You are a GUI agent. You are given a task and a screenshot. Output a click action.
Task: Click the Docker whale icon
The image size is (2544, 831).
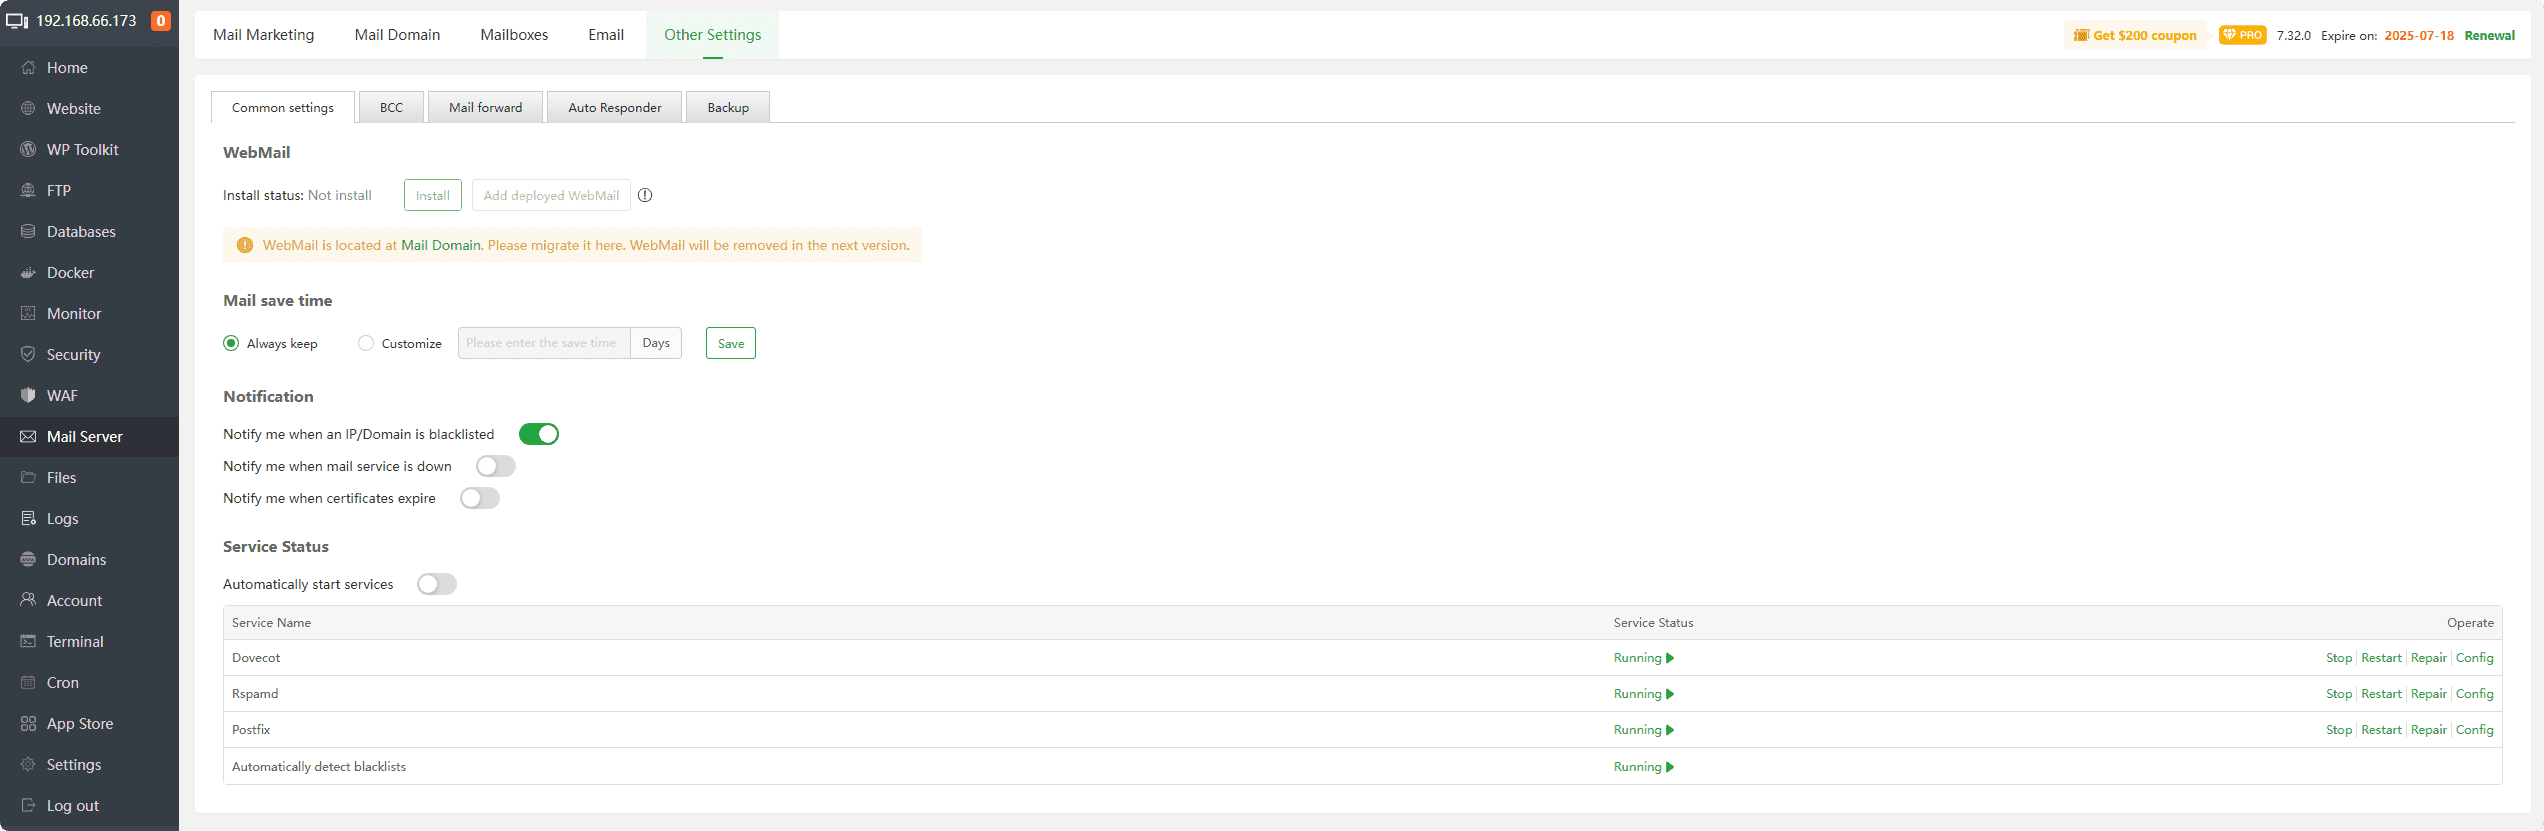point(28,273)
